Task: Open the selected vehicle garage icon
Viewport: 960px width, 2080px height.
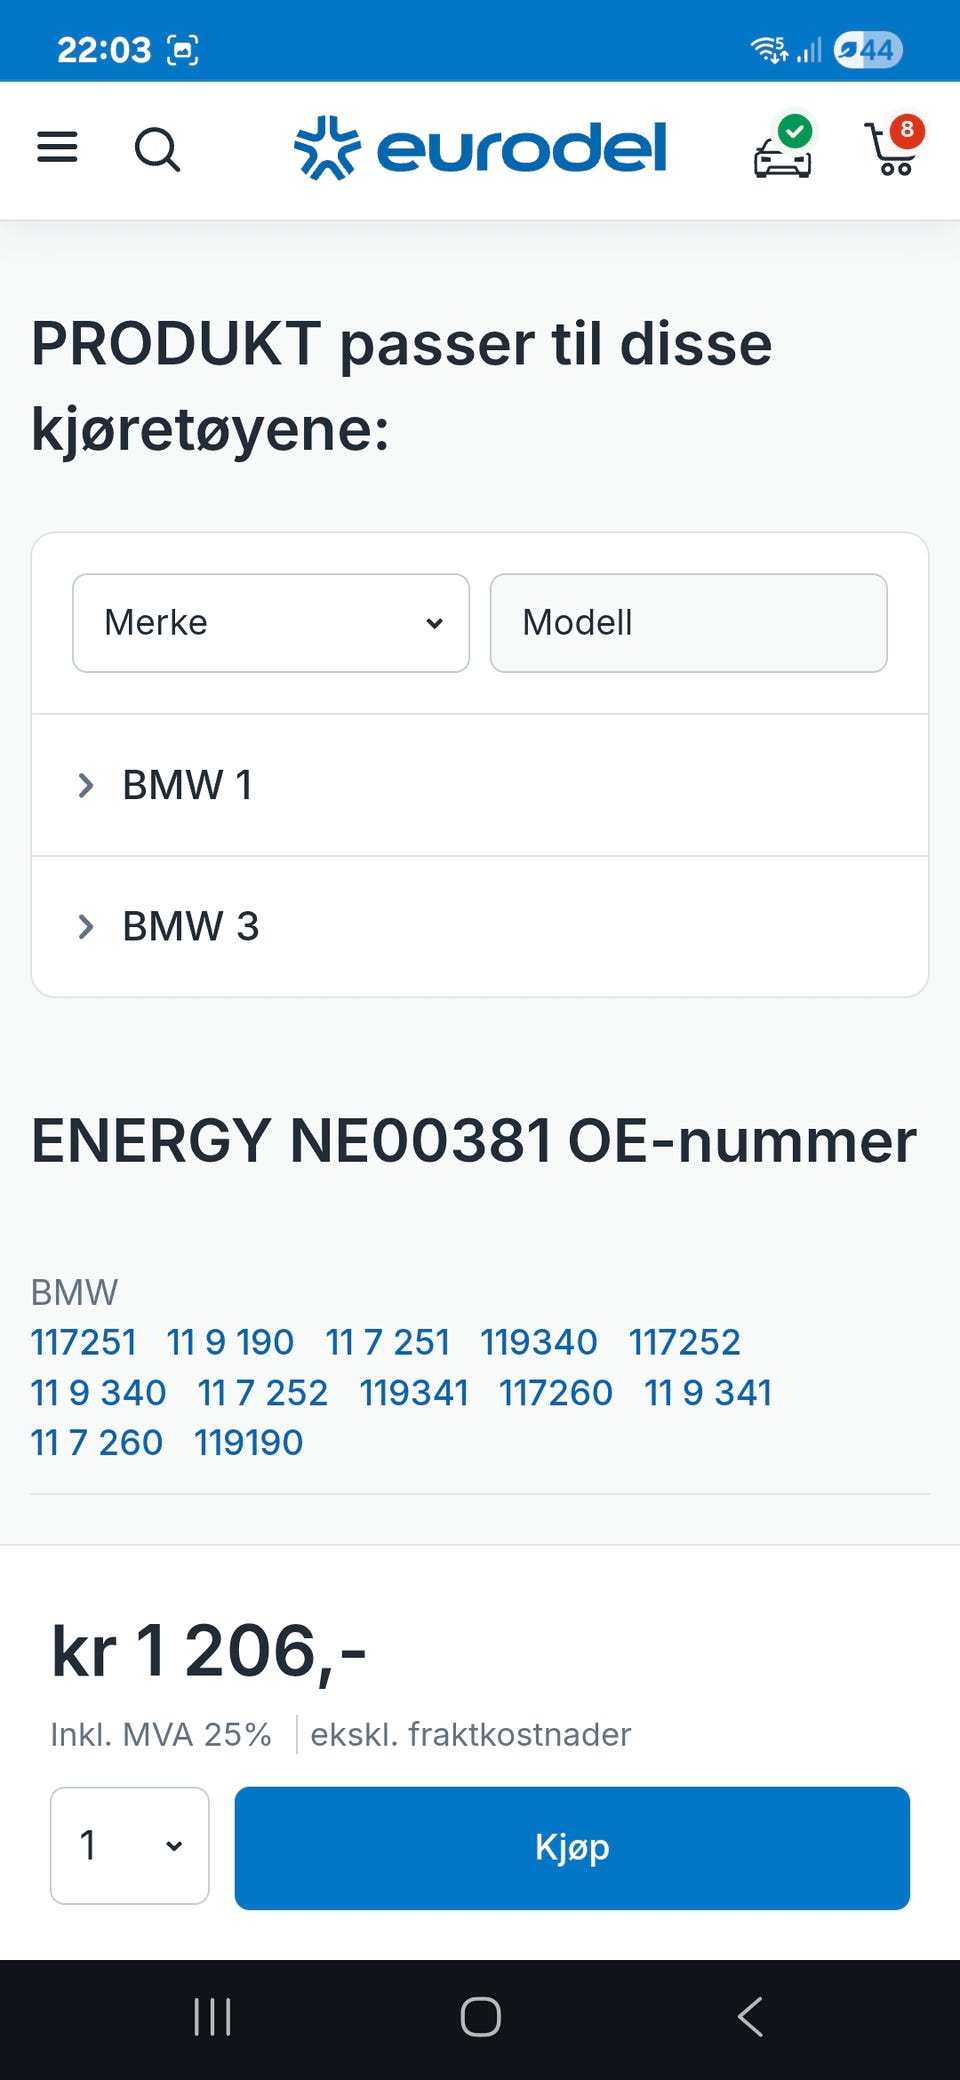Action: [783, 150]
